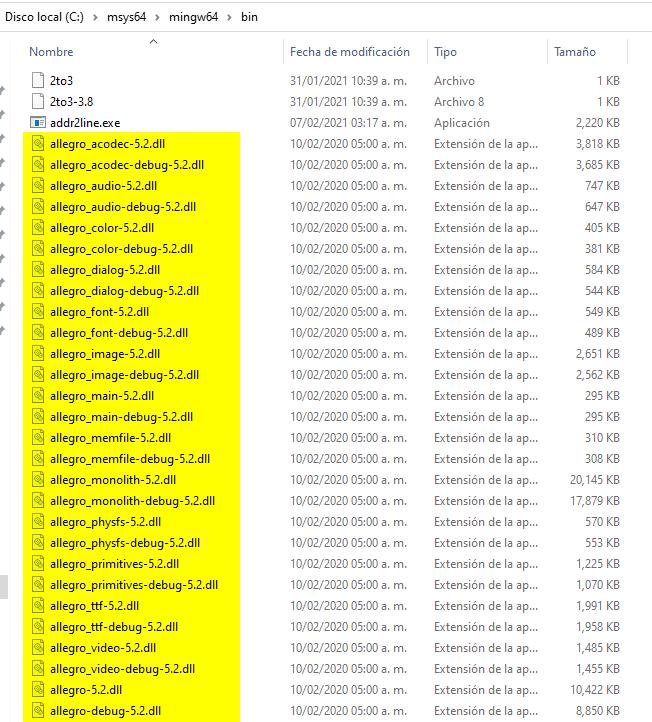This screenshot has width=652, height=722.
Task: Click the allegro_main-debug-5.2.dll file icon
Action: coord(38,417)
